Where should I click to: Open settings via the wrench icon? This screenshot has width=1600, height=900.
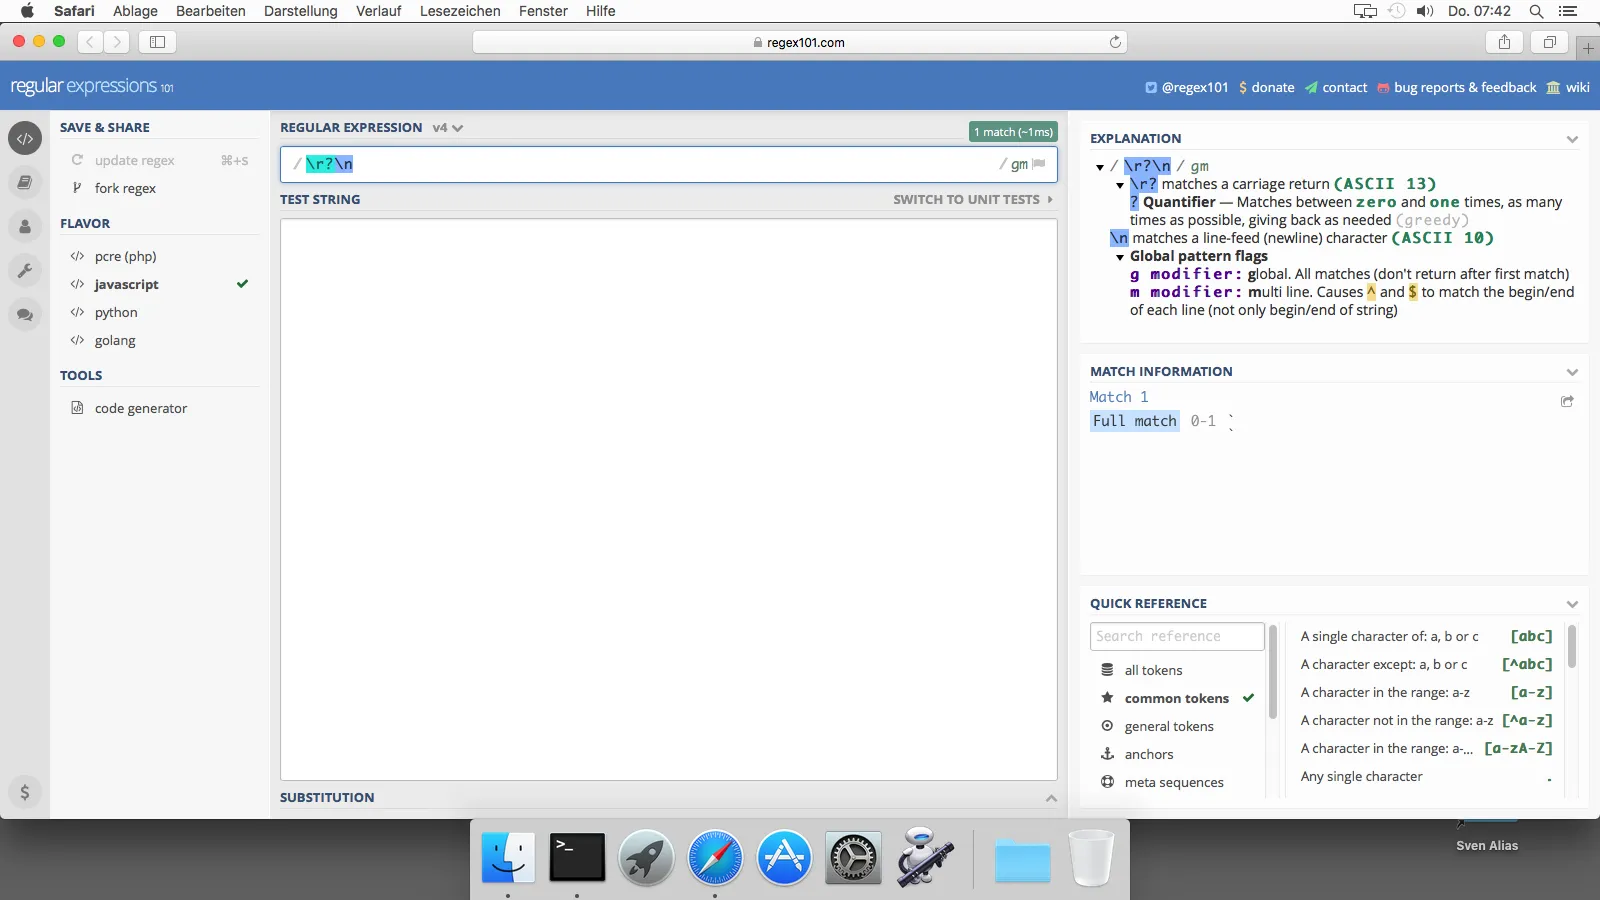(x=25, y=270)
